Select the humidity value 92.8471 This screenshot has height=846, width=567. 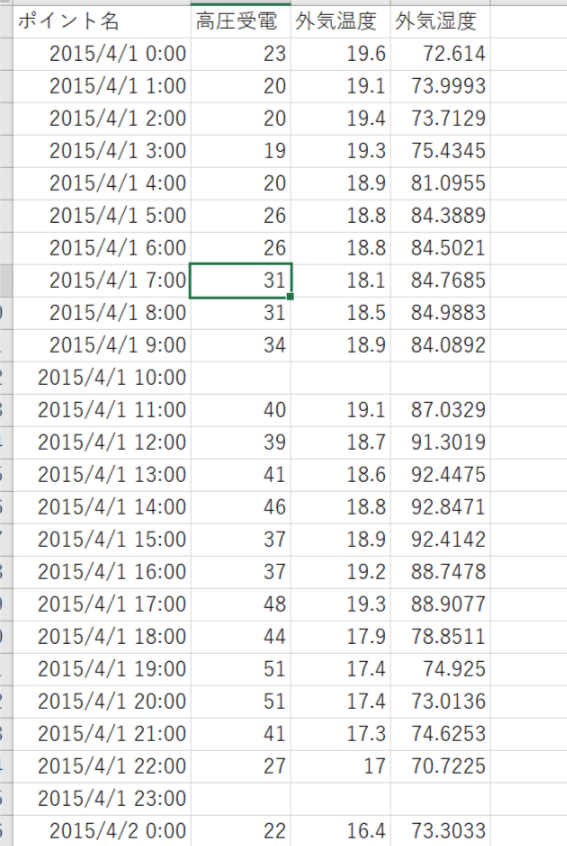click(x=440, y=507)
